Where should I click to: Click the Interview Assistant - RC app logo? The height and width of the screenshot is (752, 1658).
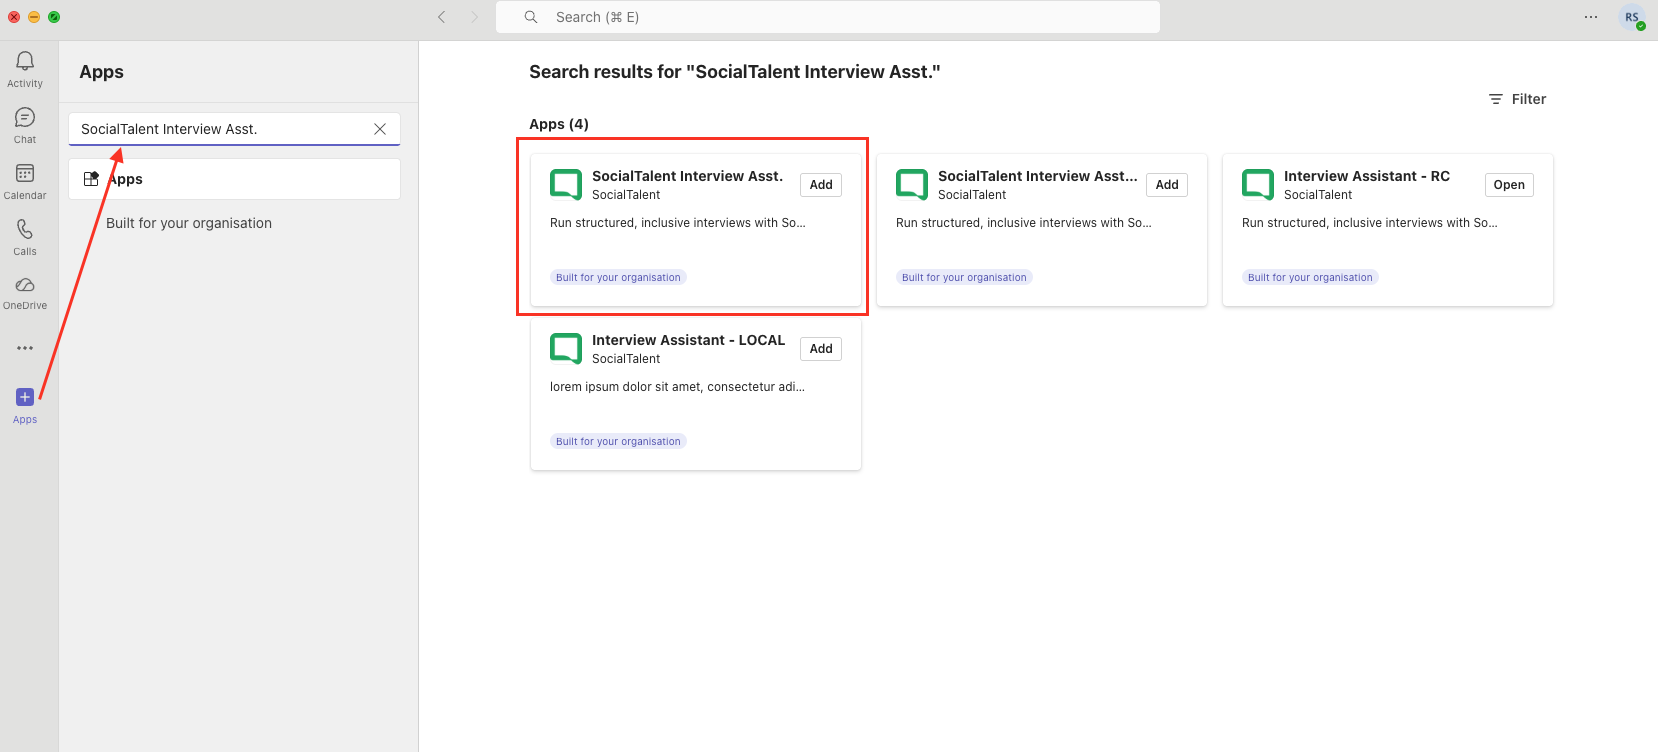point(1258,184)
